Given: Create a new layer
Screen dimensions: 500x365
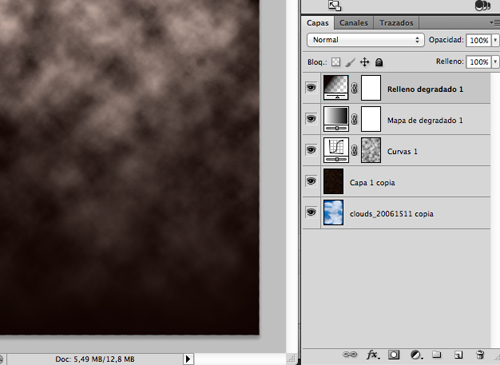Looking at the screenshot, I should point(459,355).
